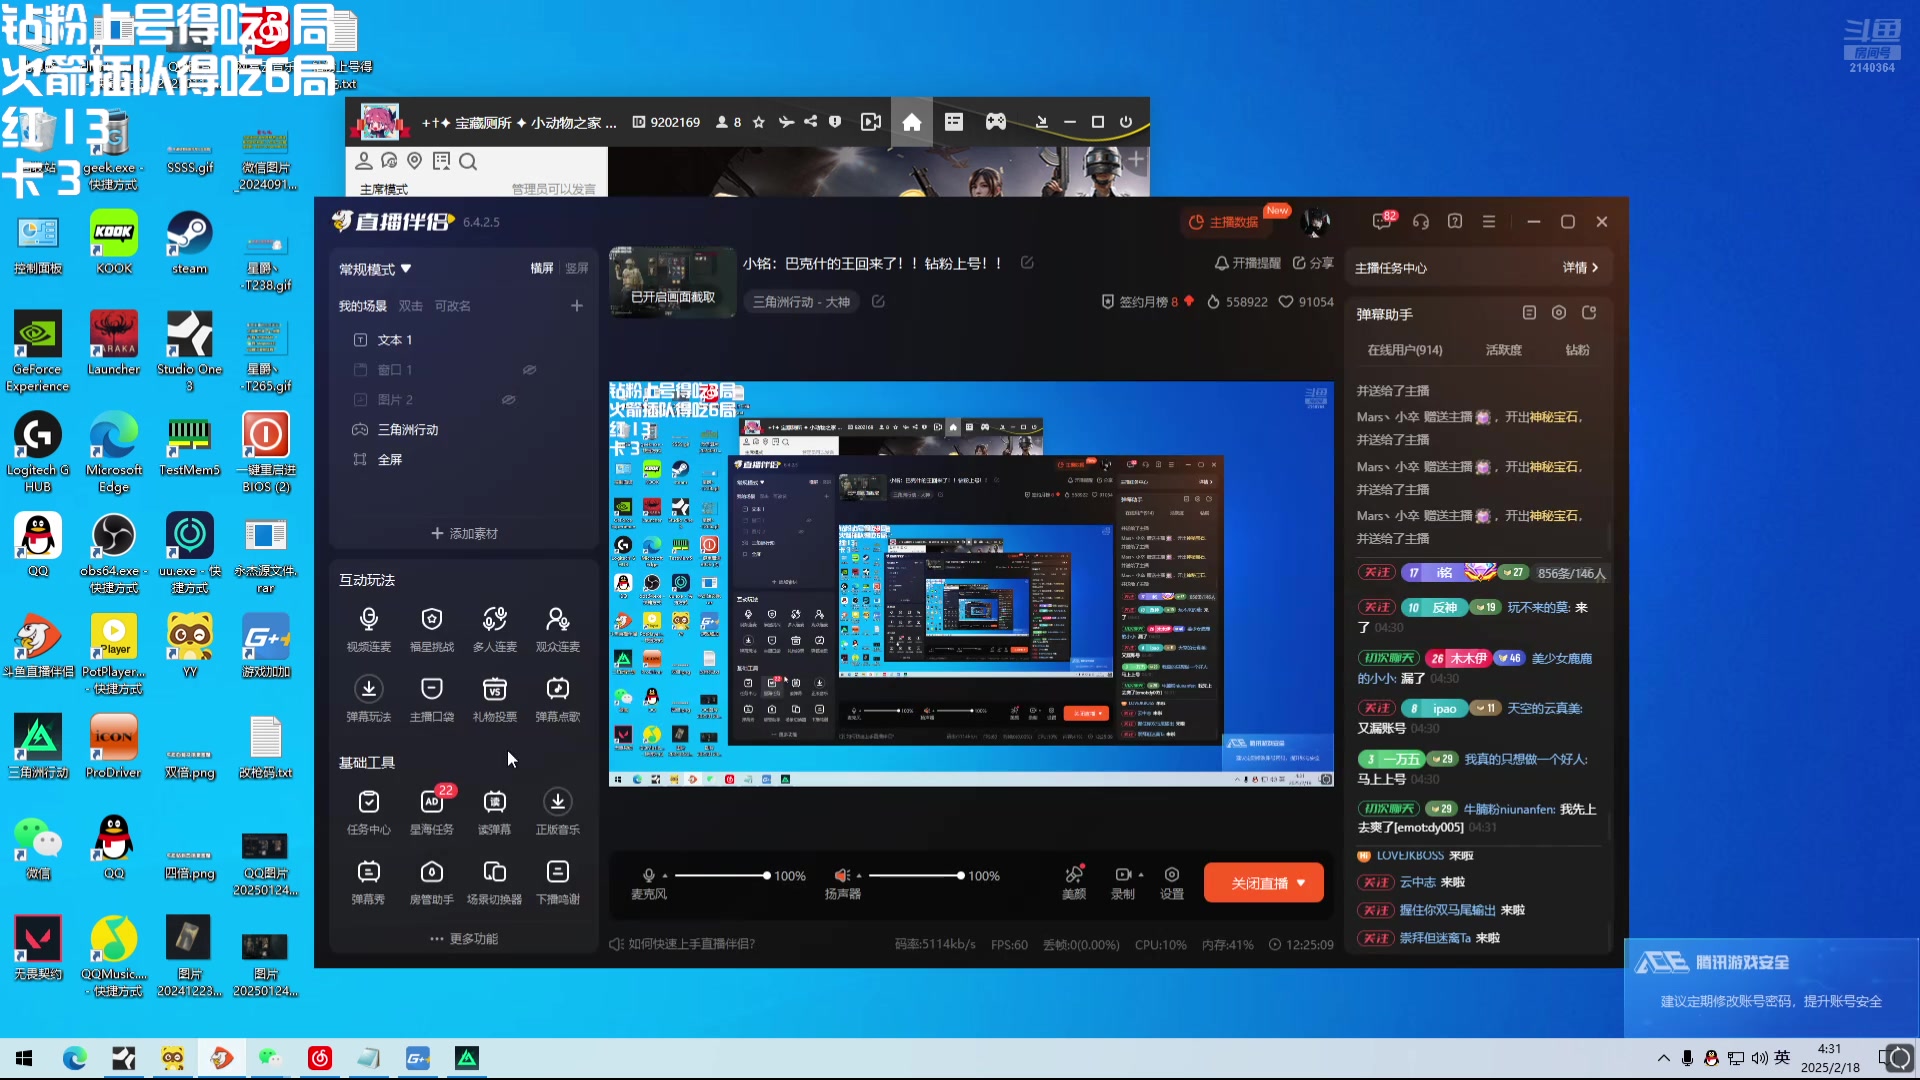The width and height of the screenshot is (1920, 1080).
Task: Click 分享 share link
Action: (x=1313, y=263)
